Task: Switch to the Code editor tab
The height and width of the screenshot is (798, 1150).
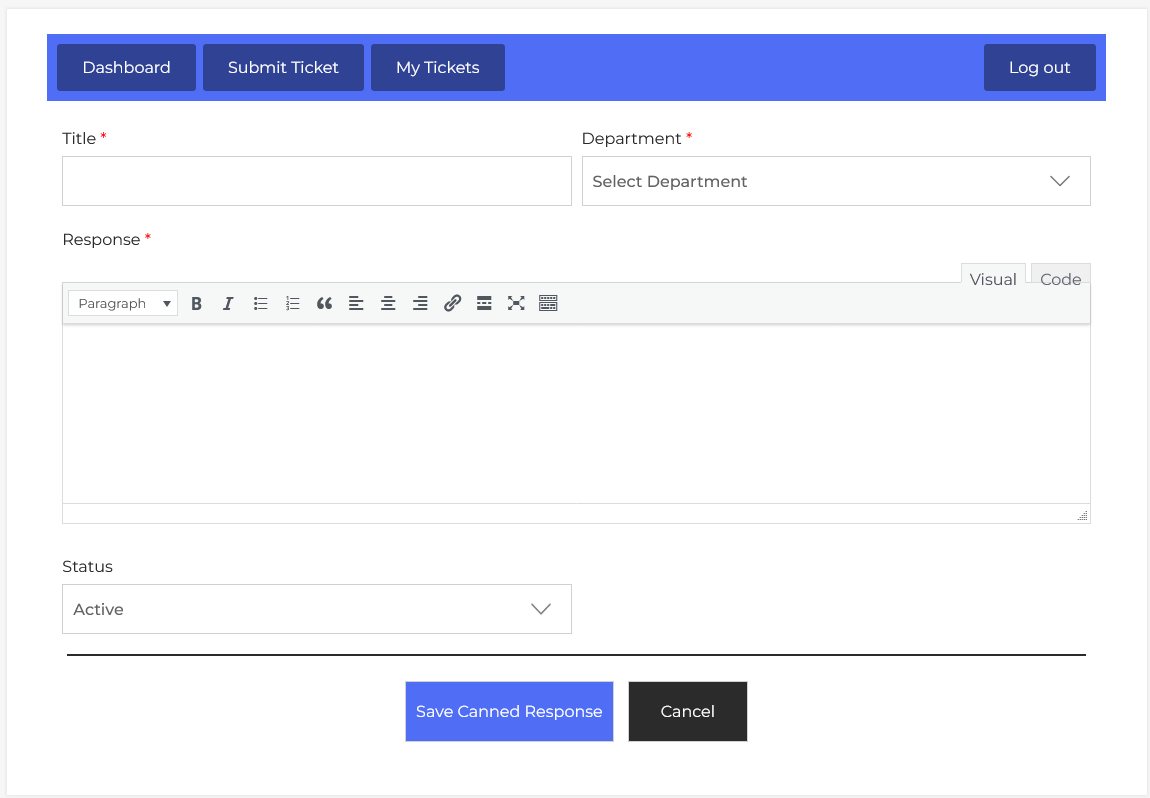Action: pyautogui.click(x=1060, y=279)
